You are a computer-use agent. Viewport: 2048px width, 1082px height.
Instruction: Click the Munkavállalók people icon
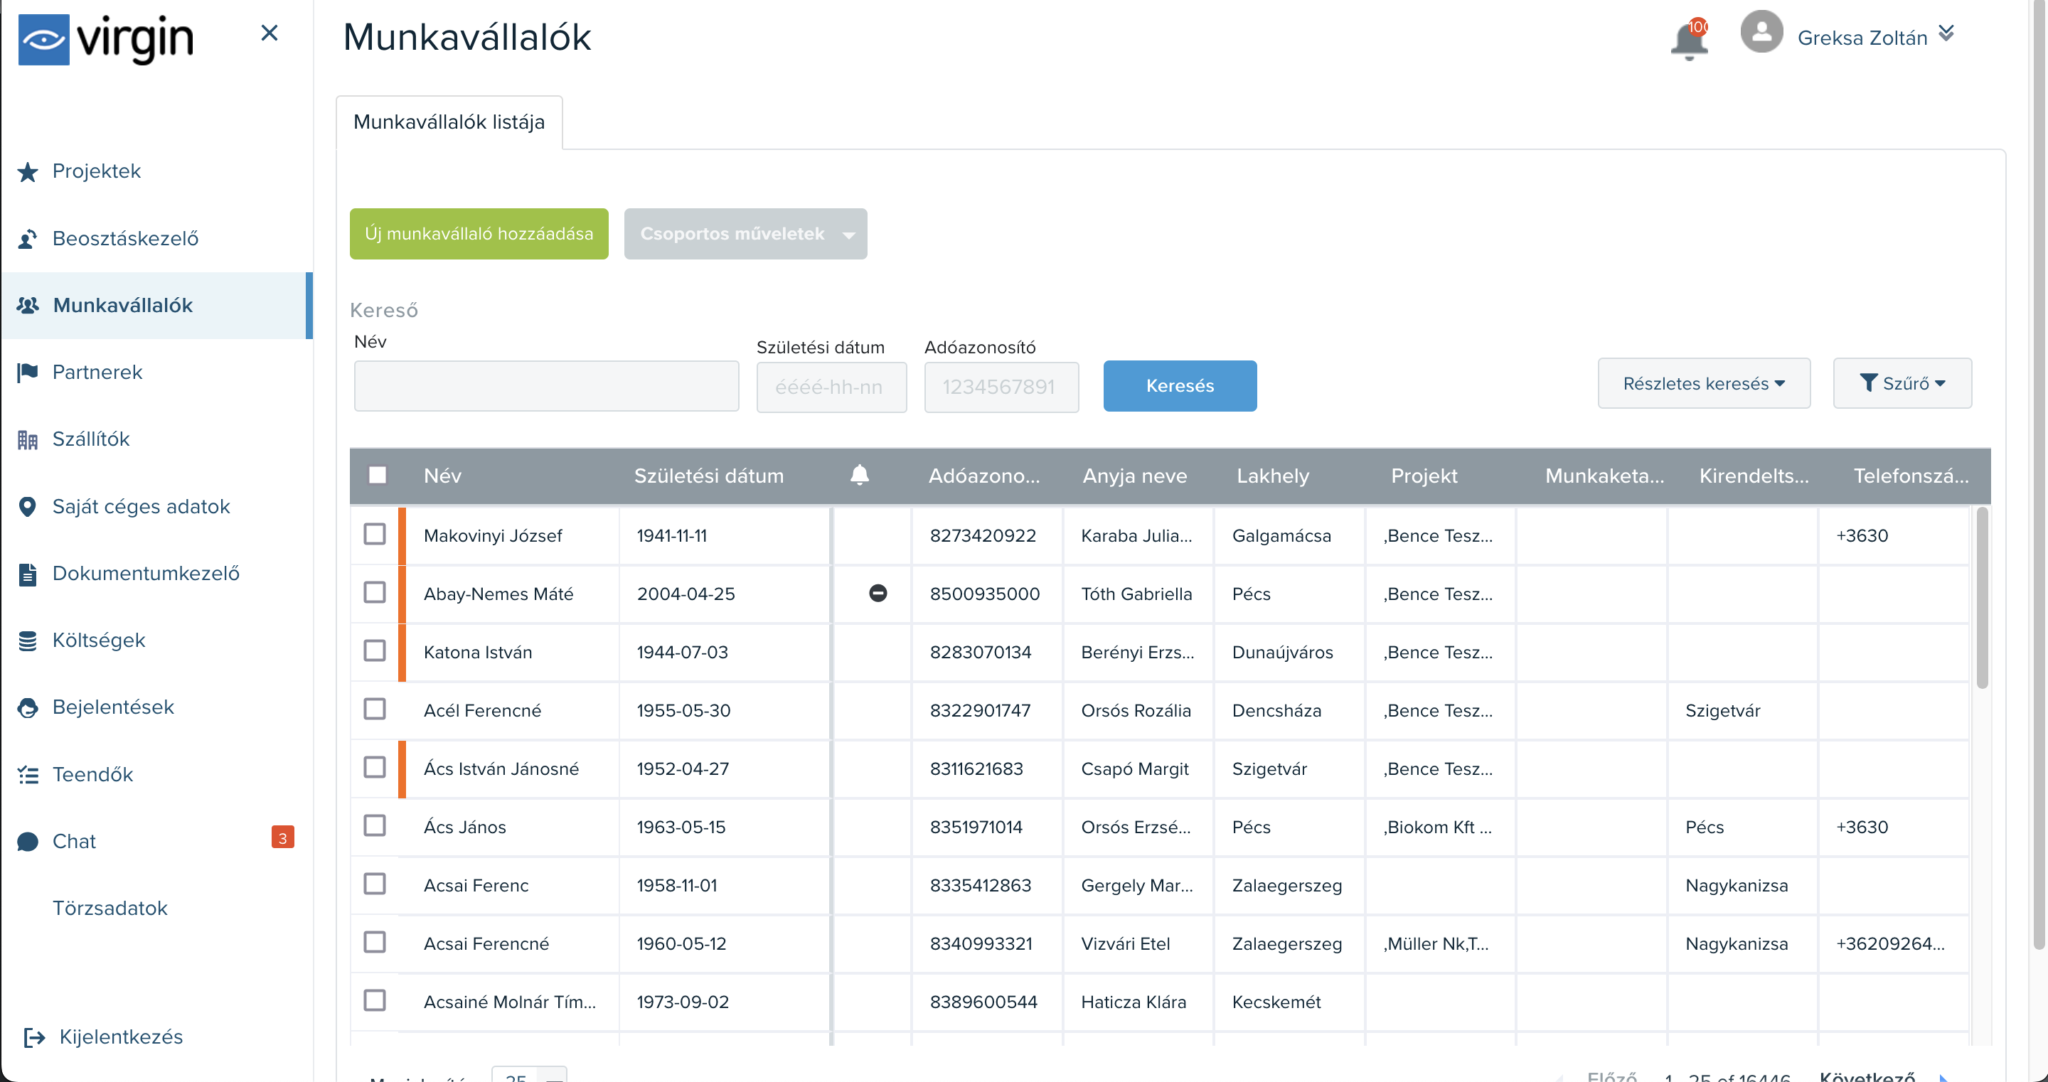tap(28, 306)
